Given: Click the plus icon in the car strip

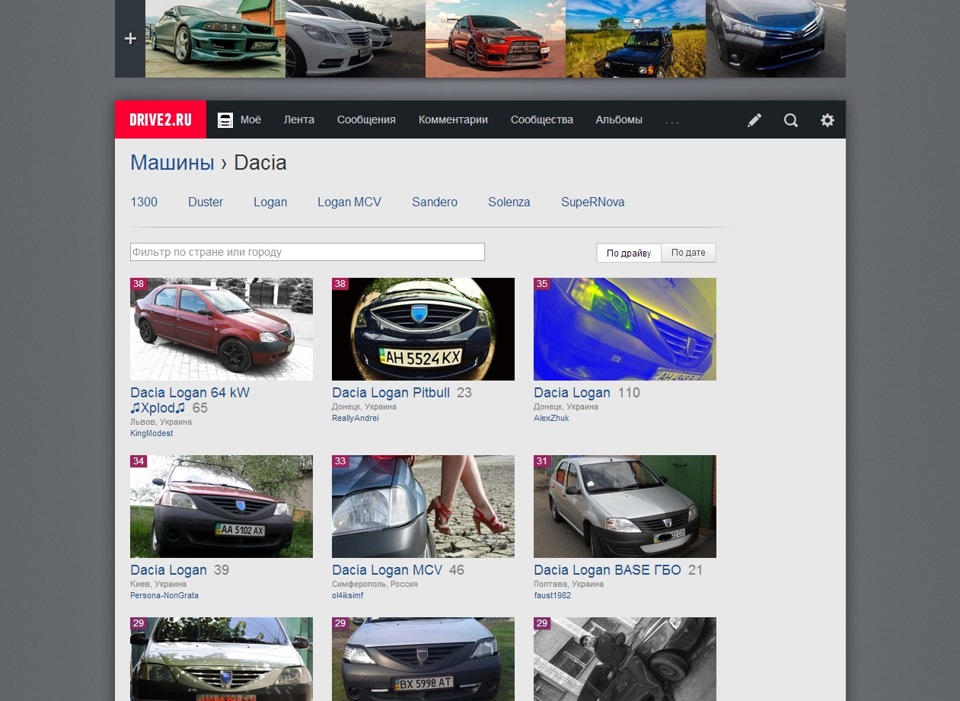Looking at the screenshot, I should tap(130, 39).
